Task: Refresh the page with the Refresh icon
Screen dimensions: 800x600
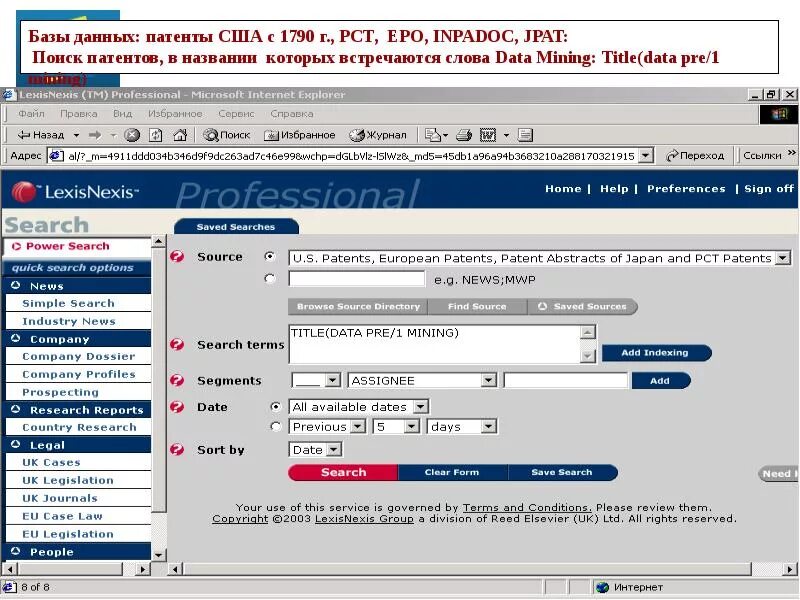Action: pos(156,135)
